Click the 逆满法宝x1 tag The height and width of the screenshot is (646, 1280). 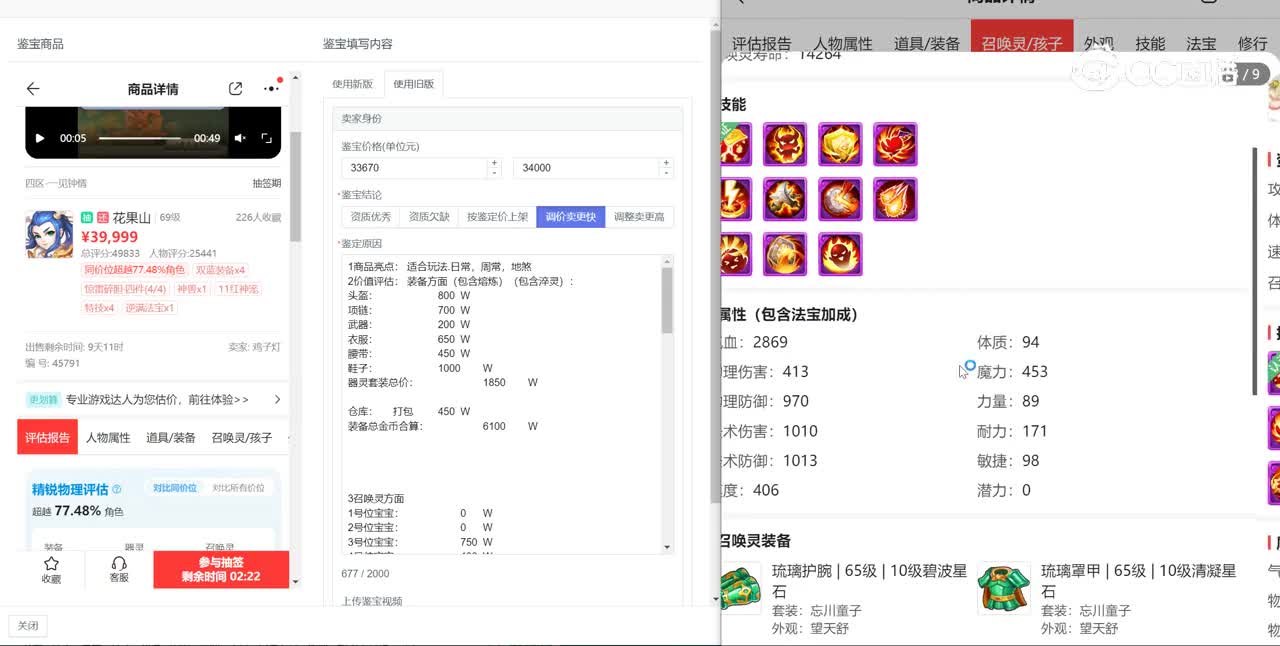[x=150, y=308]
